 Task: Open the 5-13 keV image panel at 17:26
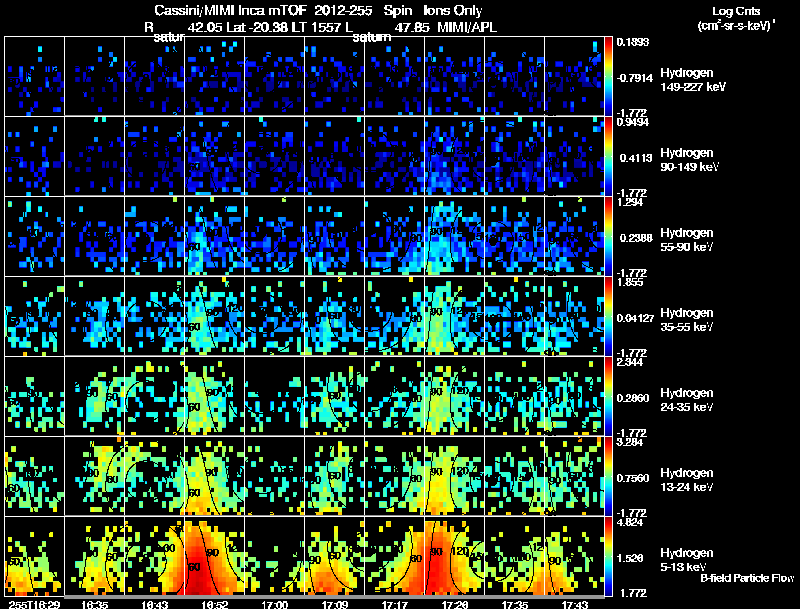tap(454, 556)
